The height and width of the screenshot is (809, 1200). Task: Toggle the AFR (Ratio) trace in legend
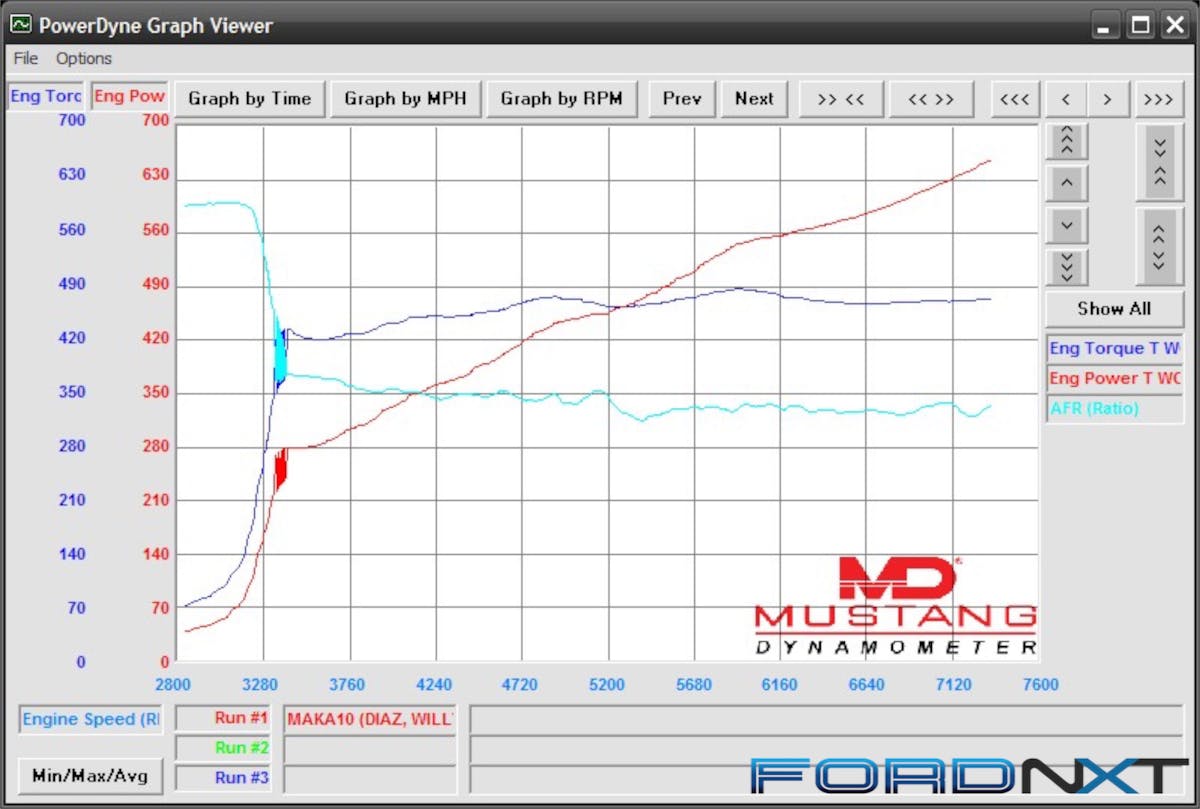tap(1114, 408)
